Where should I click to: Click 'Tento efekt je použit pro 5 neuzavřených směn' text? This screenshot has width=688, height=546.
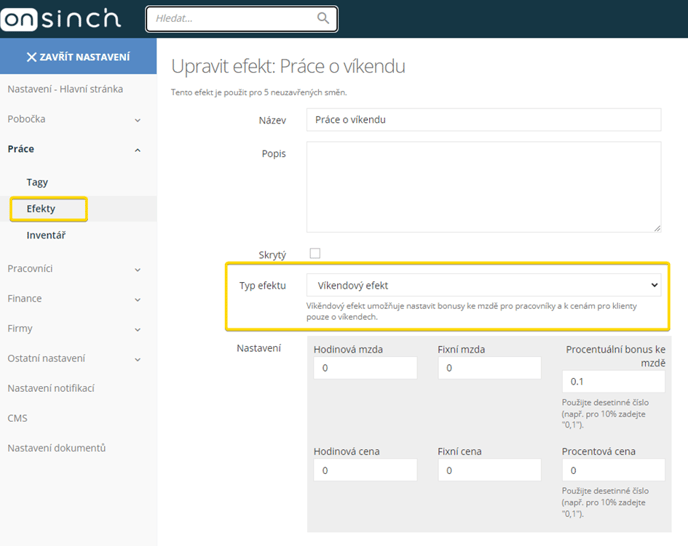(259, 92)
